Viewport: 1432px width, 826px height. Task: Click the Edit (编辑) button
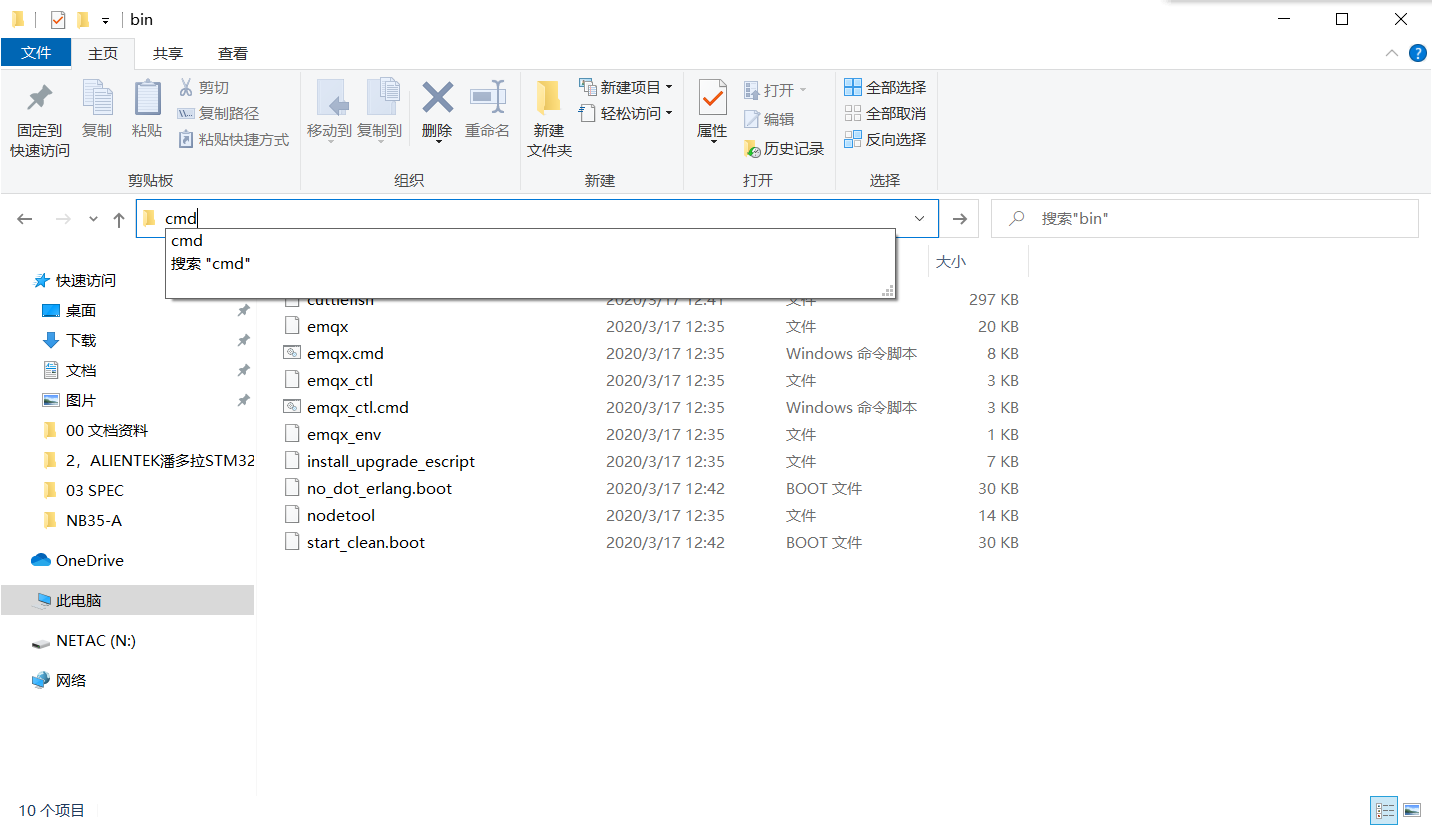pos(769,119)
